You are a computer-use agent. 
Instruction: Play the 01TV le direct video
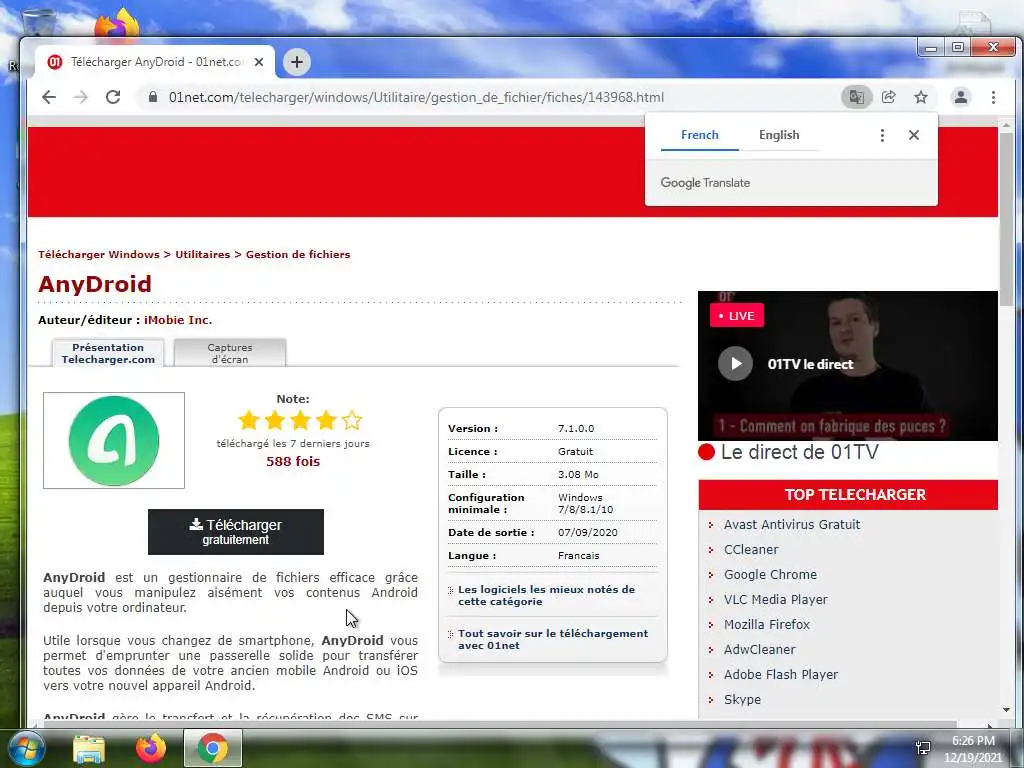[735, 364]
